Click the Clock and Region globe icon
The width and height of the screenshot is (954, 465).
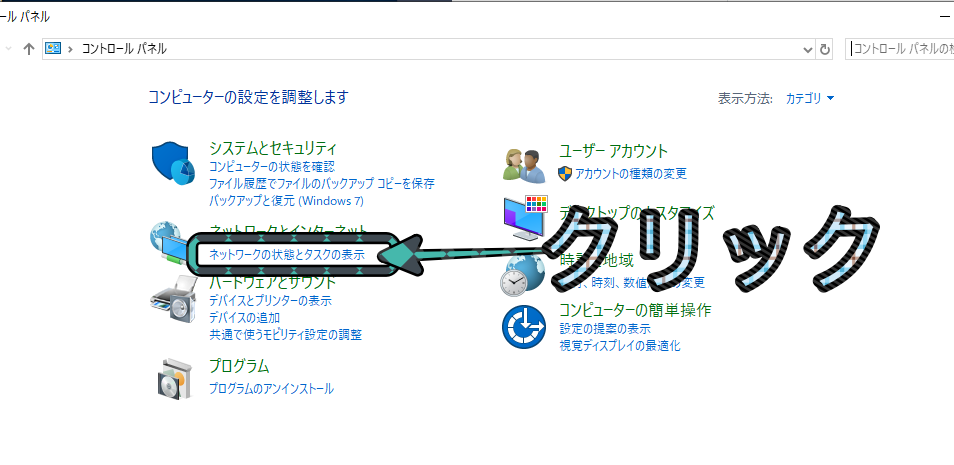518,275
